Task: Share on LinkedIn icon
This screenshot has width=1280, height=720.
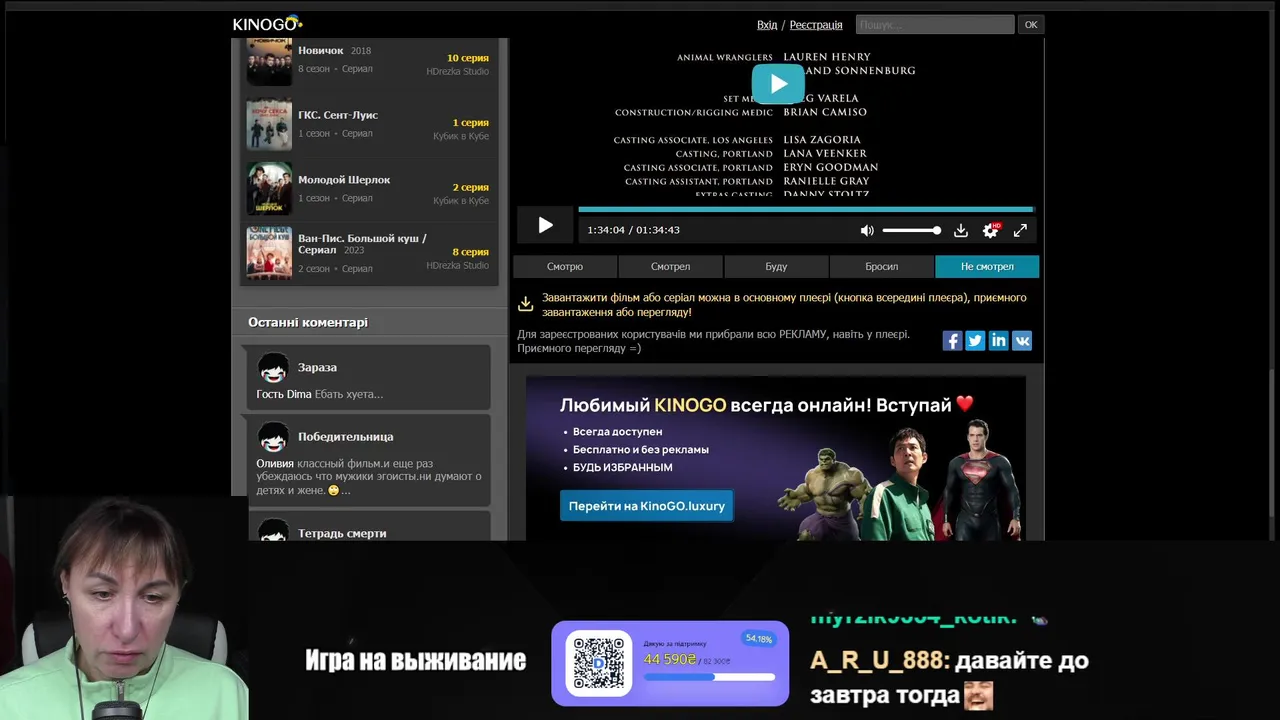Action: (x=998, y=341)
